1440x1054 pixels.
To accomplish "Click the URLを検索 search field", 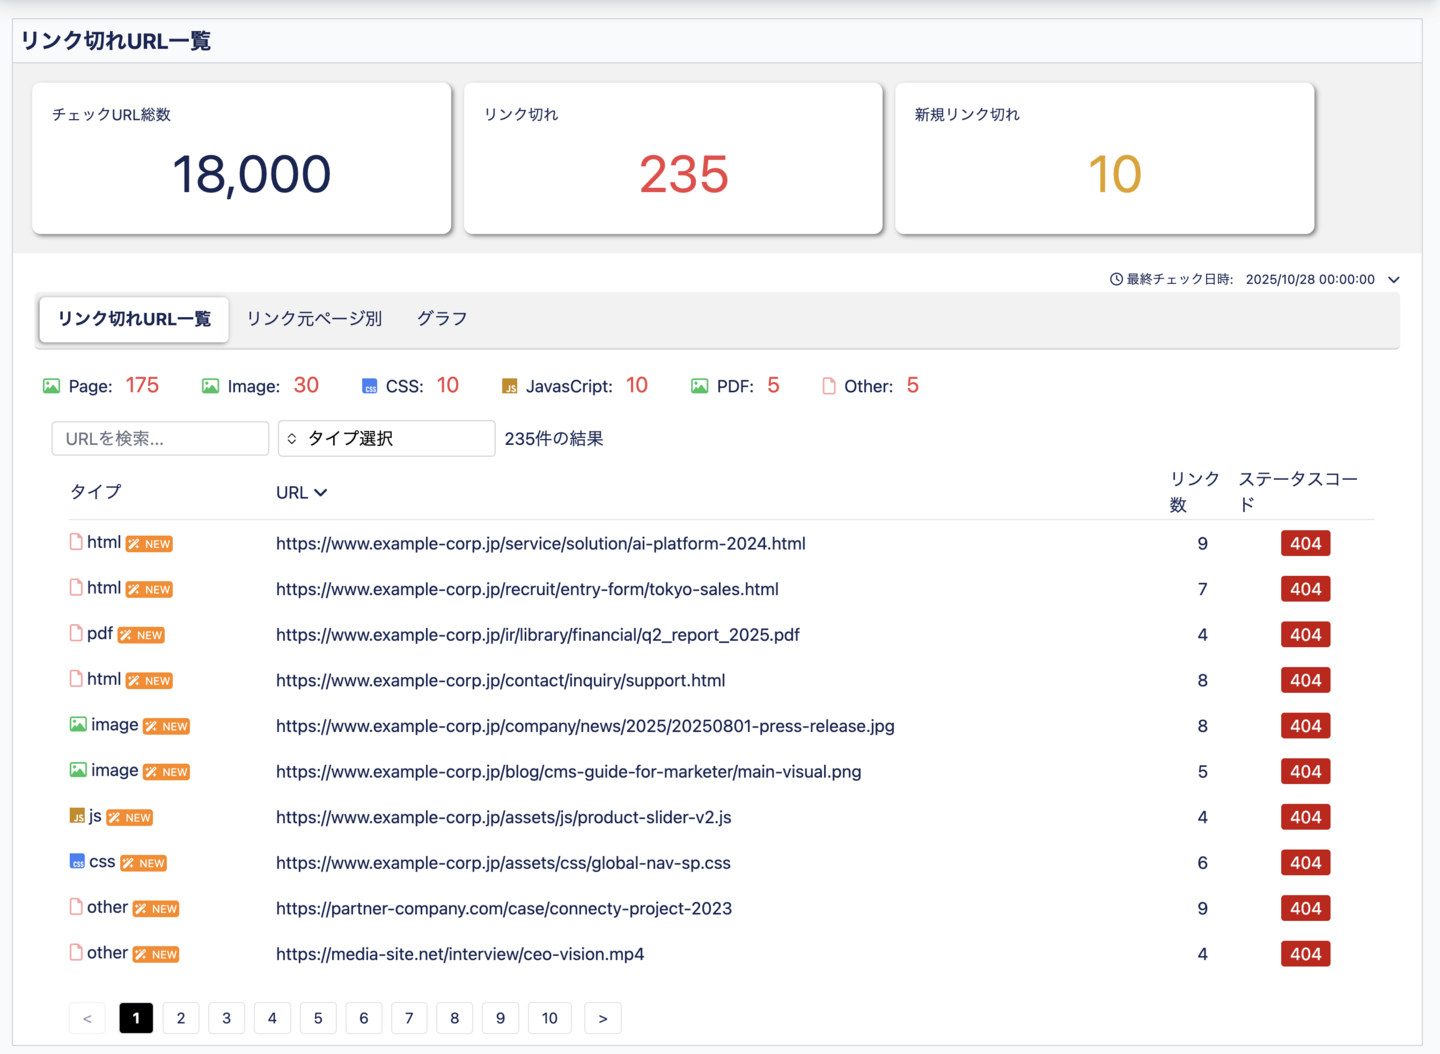I will click(x=160, y=438).
